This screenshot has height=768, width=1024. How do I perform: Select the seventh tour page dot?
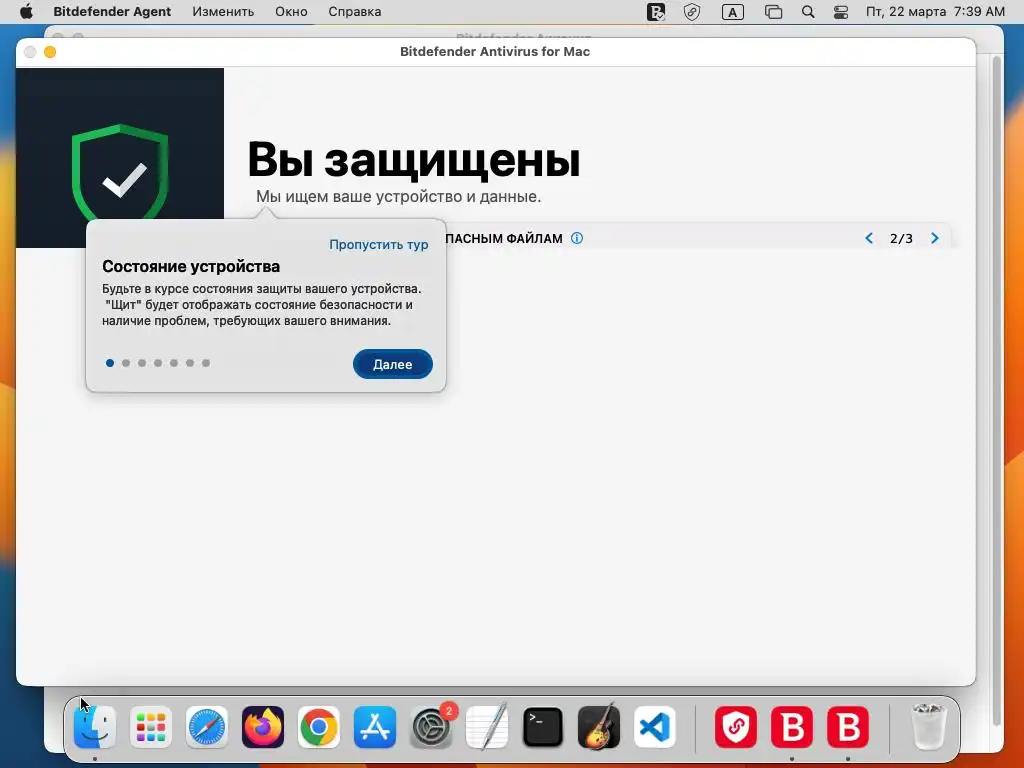(206, 363)
